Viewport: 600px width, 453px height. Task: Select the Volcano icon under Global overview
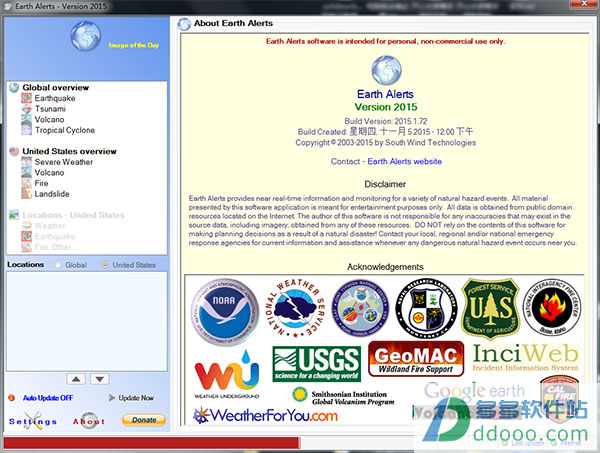[26, 119]
